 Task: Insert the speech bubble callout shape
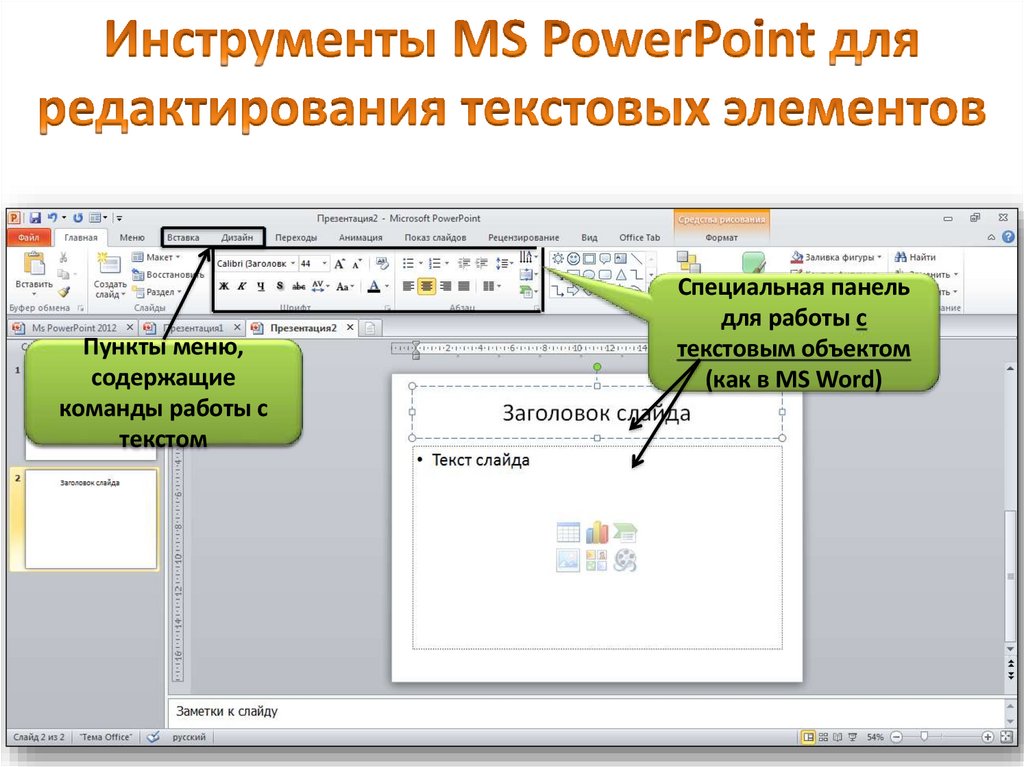[x=605, y=259]
